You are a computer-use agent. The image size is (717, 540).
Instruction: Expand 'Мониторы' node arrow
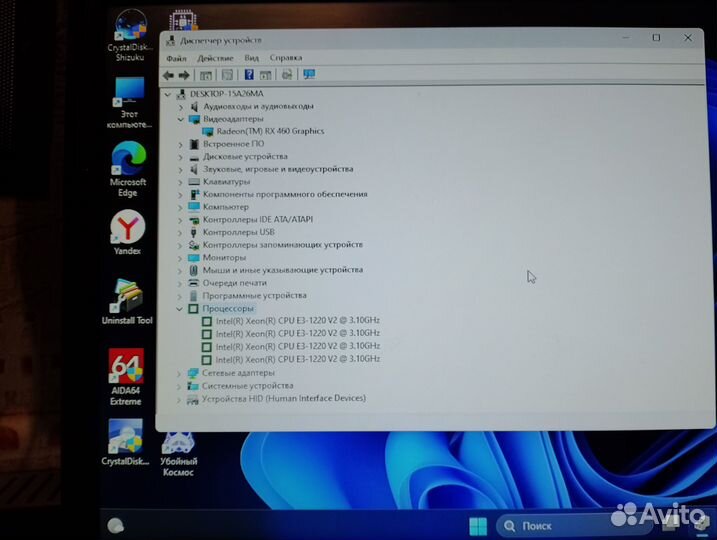180,258
